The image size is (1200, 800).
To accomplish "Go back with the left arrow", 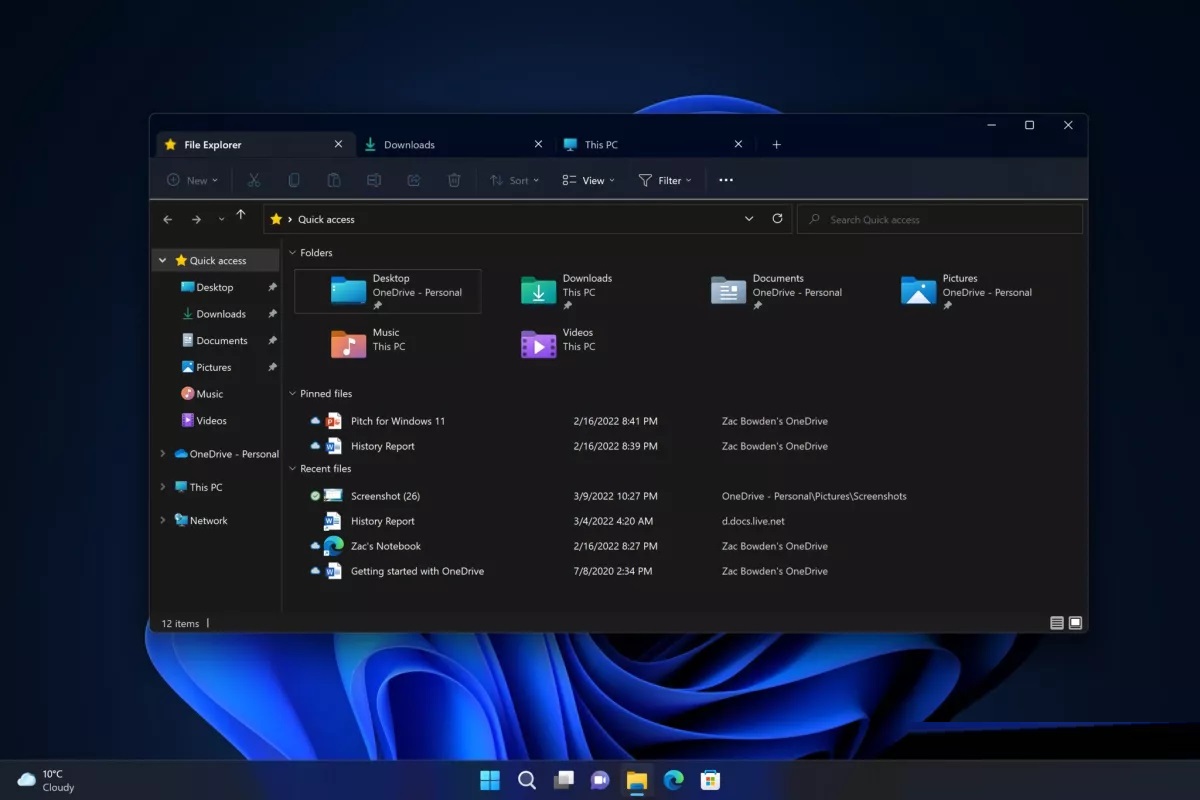I will pyautogui.click(x=168, y=219).
